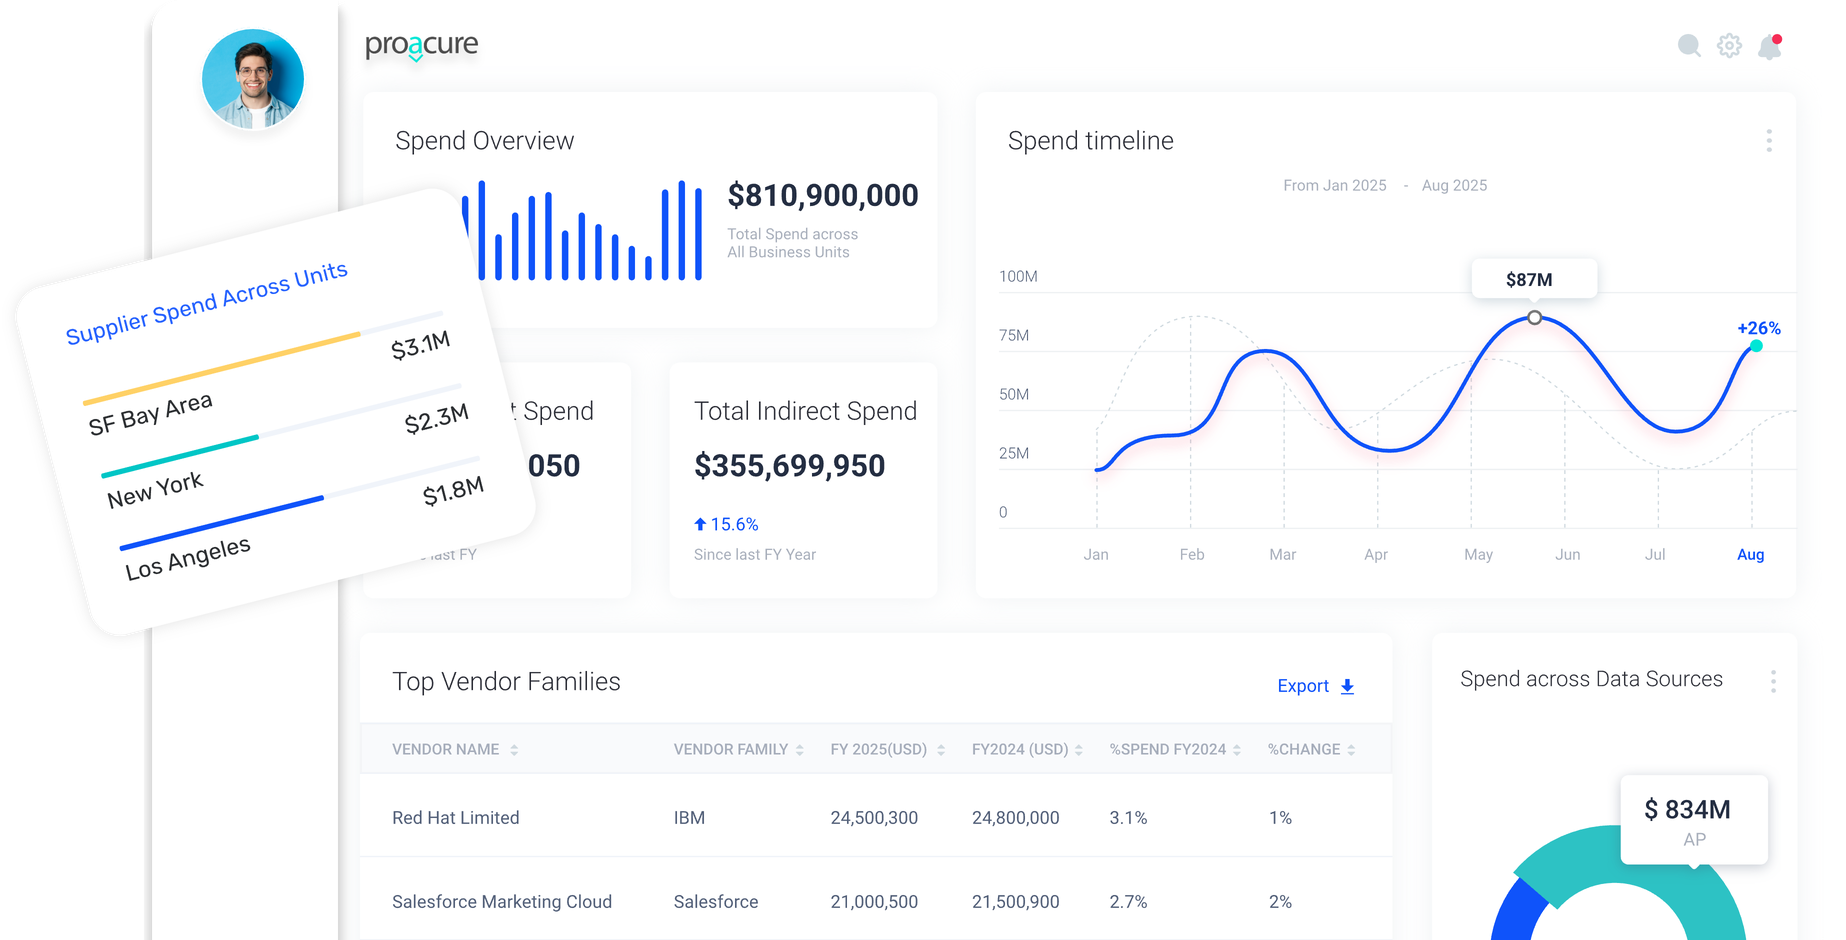
Task: Click Aug 2025 date end
Action: (1454, 185)
